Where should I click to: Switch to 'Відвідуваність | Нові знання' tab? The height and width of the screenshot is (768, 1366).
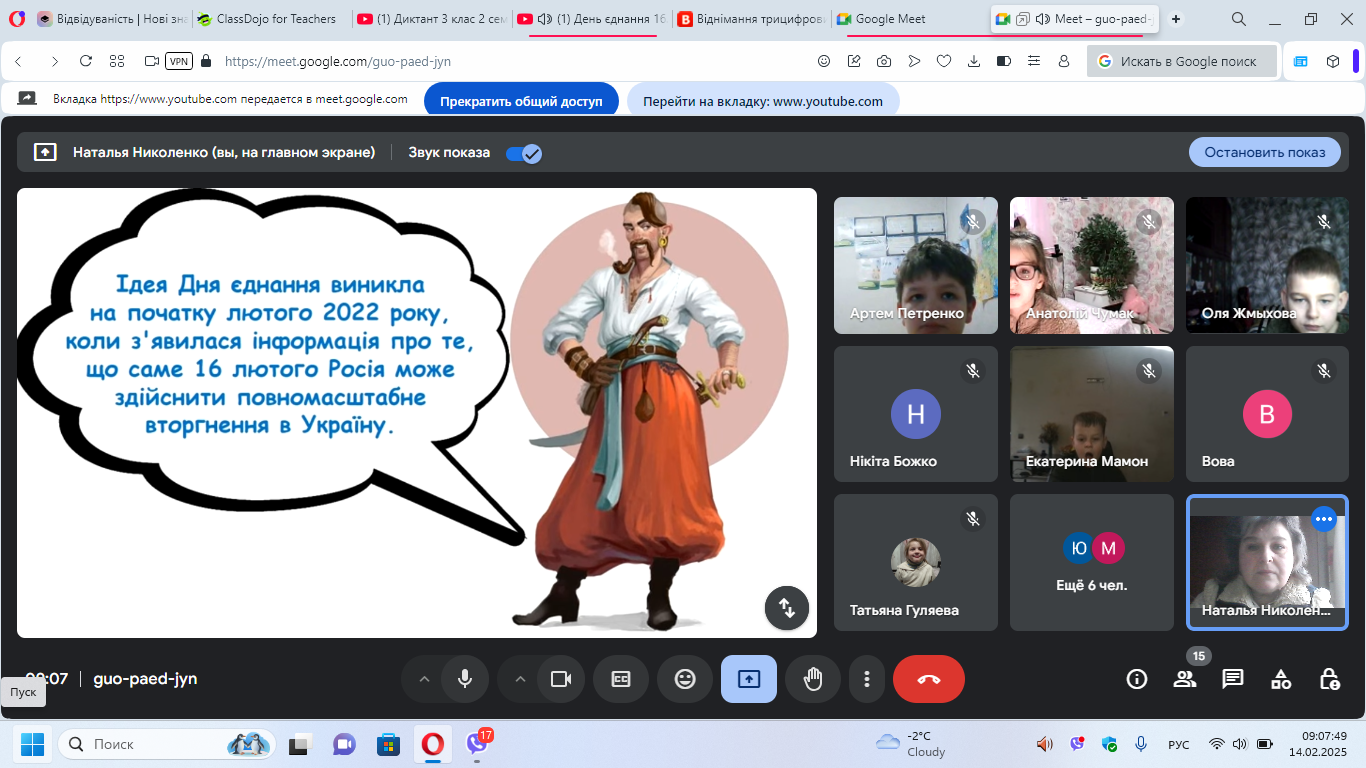point(112,19)
